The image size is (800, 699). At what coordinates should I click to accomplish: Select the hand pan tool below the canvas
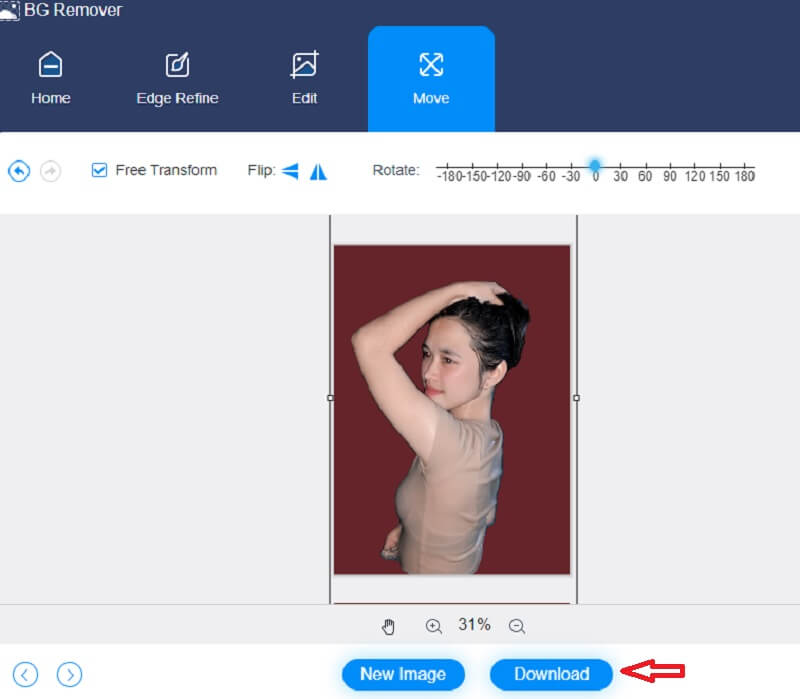point(388,624)
